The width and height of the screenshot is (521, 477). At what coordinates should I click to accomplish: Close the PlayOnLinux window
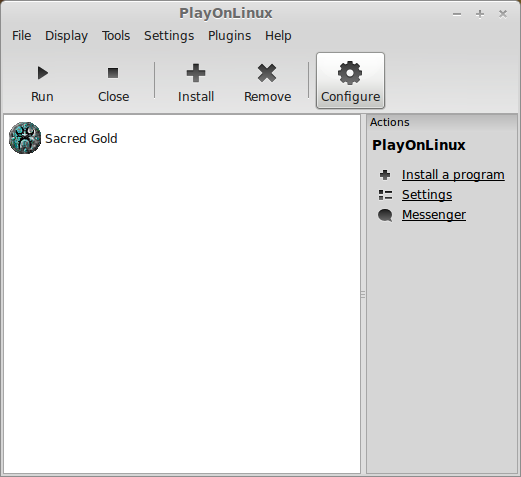pyautogui.click(x=503, y=14)
